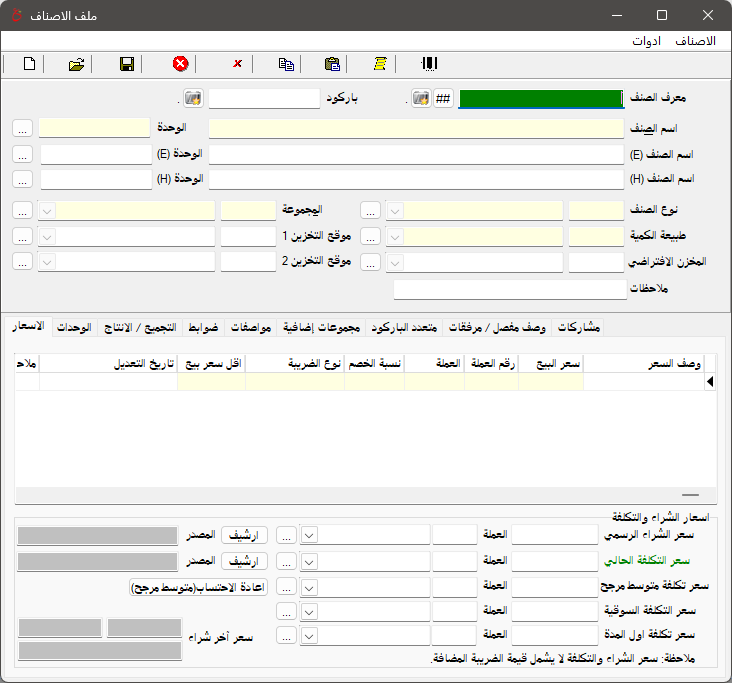
Task: Click the اسم الصنف input field
Action: click(416, 128)
